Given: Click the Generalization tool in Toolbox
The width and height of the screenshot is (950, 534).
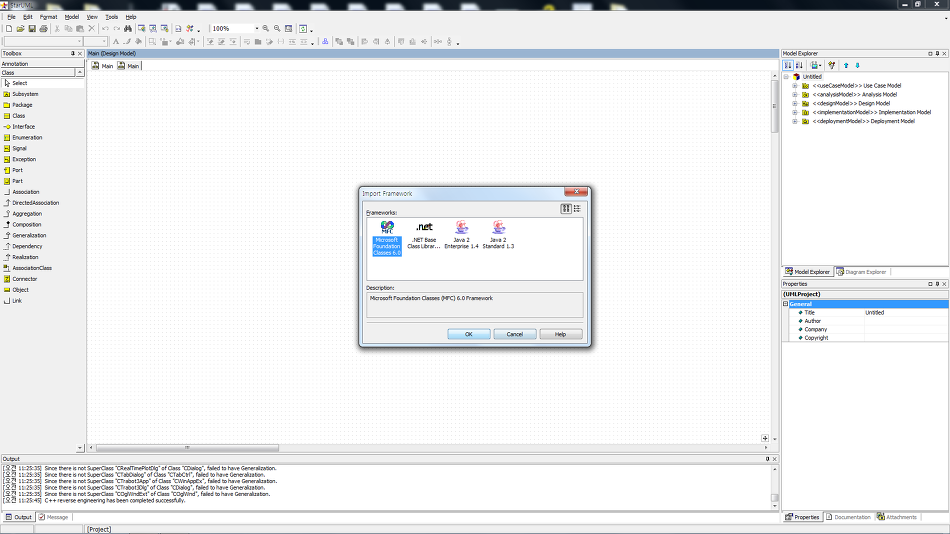Looking at the screenshot, I should pos(29,235).
